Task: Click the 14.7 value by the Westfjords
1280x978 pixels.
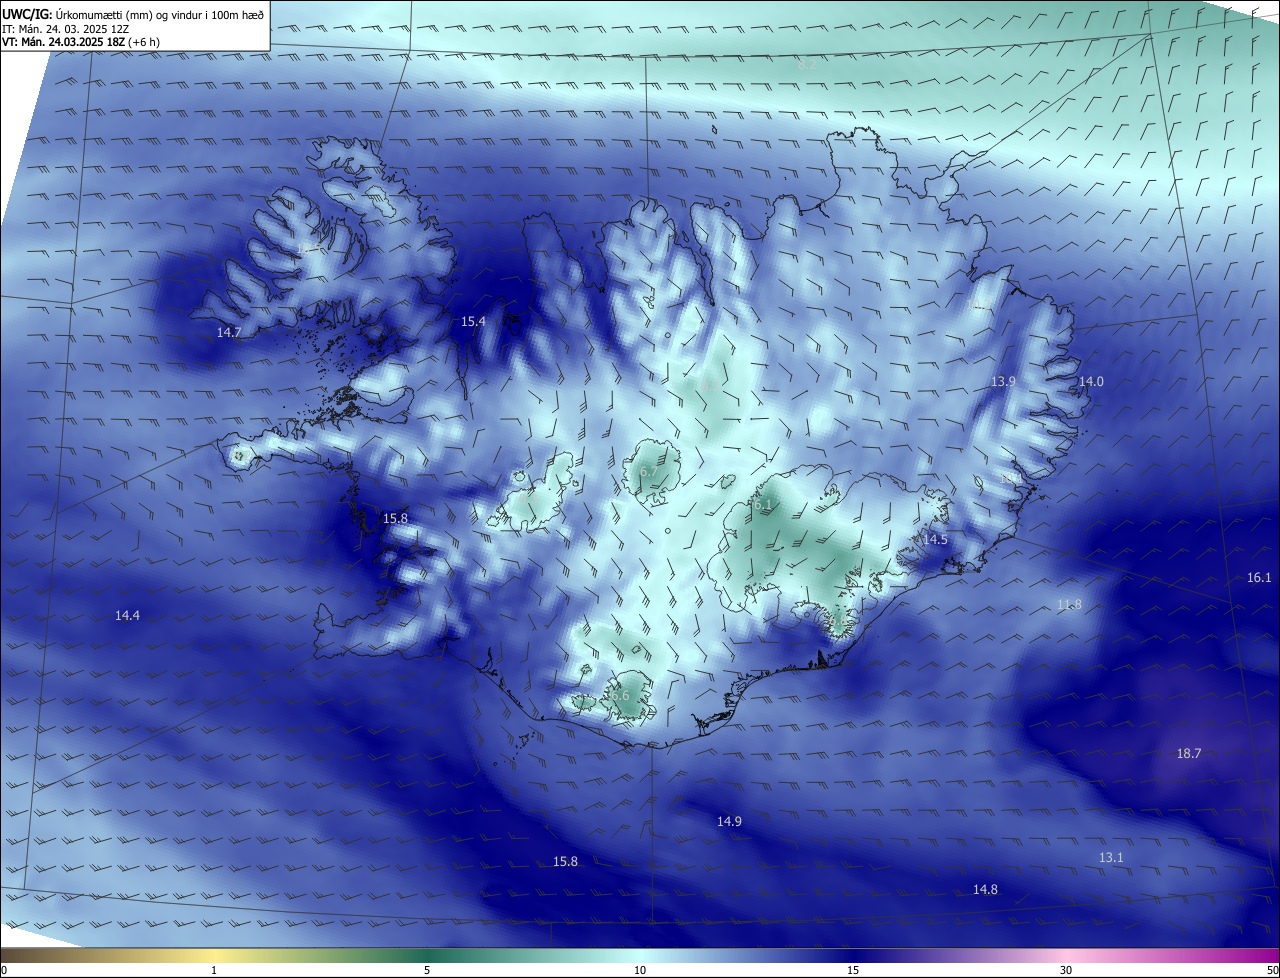Action: coord(229,332)
